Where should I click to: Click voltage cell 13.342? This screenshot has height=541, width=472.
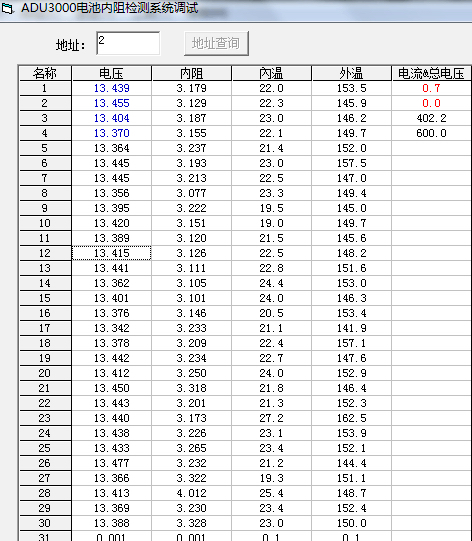pyautogui.click(x=111, y=328)
